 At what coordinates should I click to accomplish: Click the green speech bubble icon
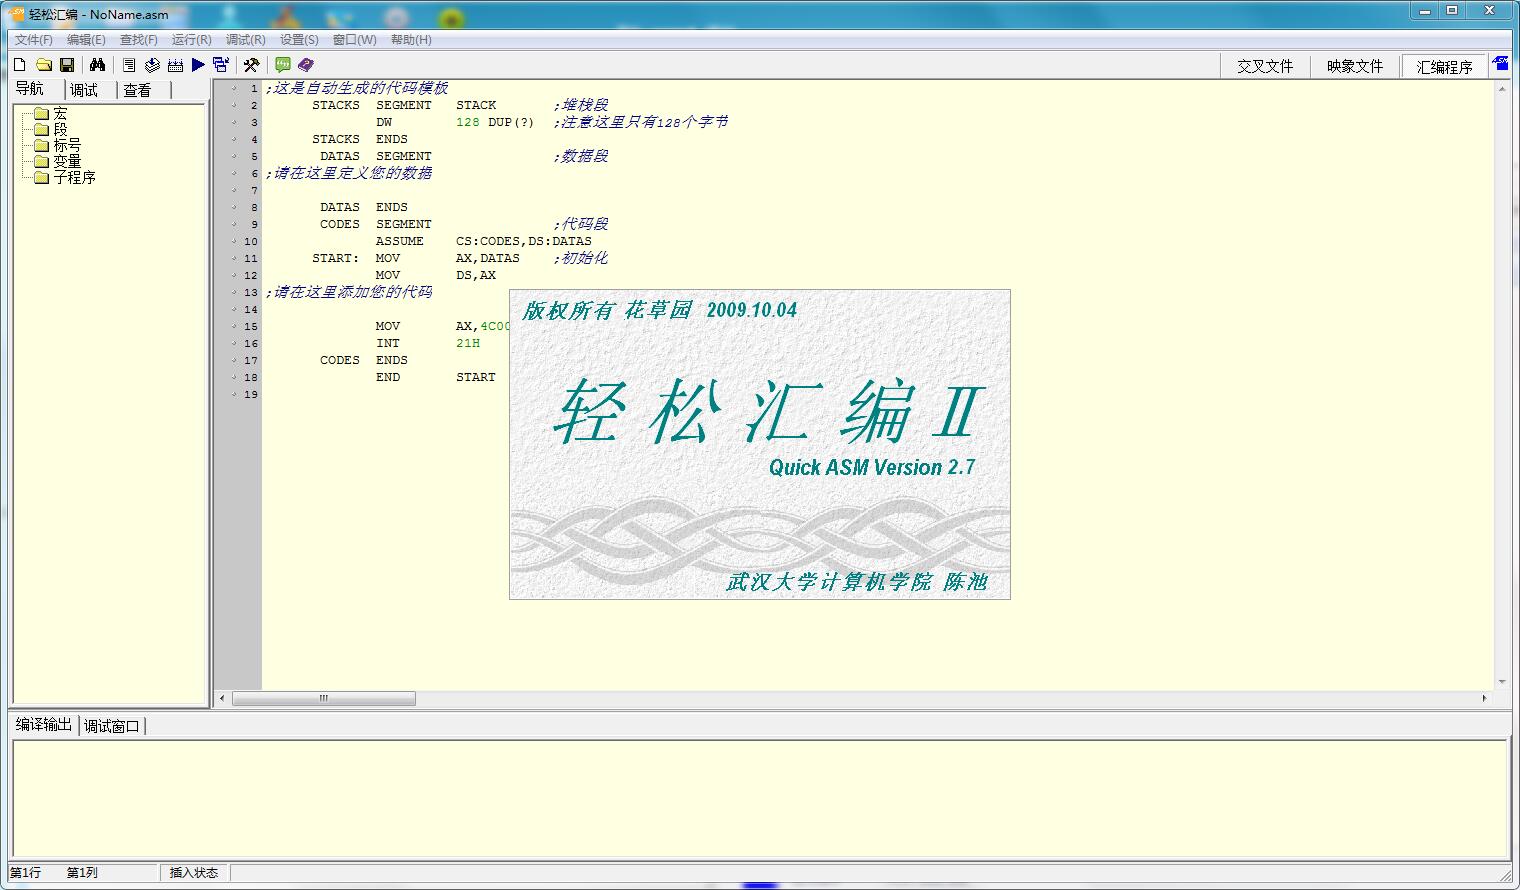click(283, 65)
